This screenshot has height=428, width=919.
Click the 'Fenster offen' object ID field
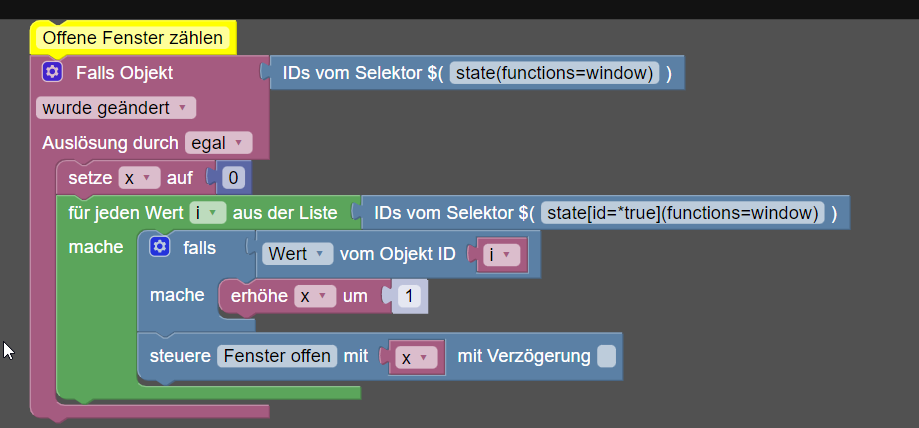pyautogui.click(x=277, y=356)
